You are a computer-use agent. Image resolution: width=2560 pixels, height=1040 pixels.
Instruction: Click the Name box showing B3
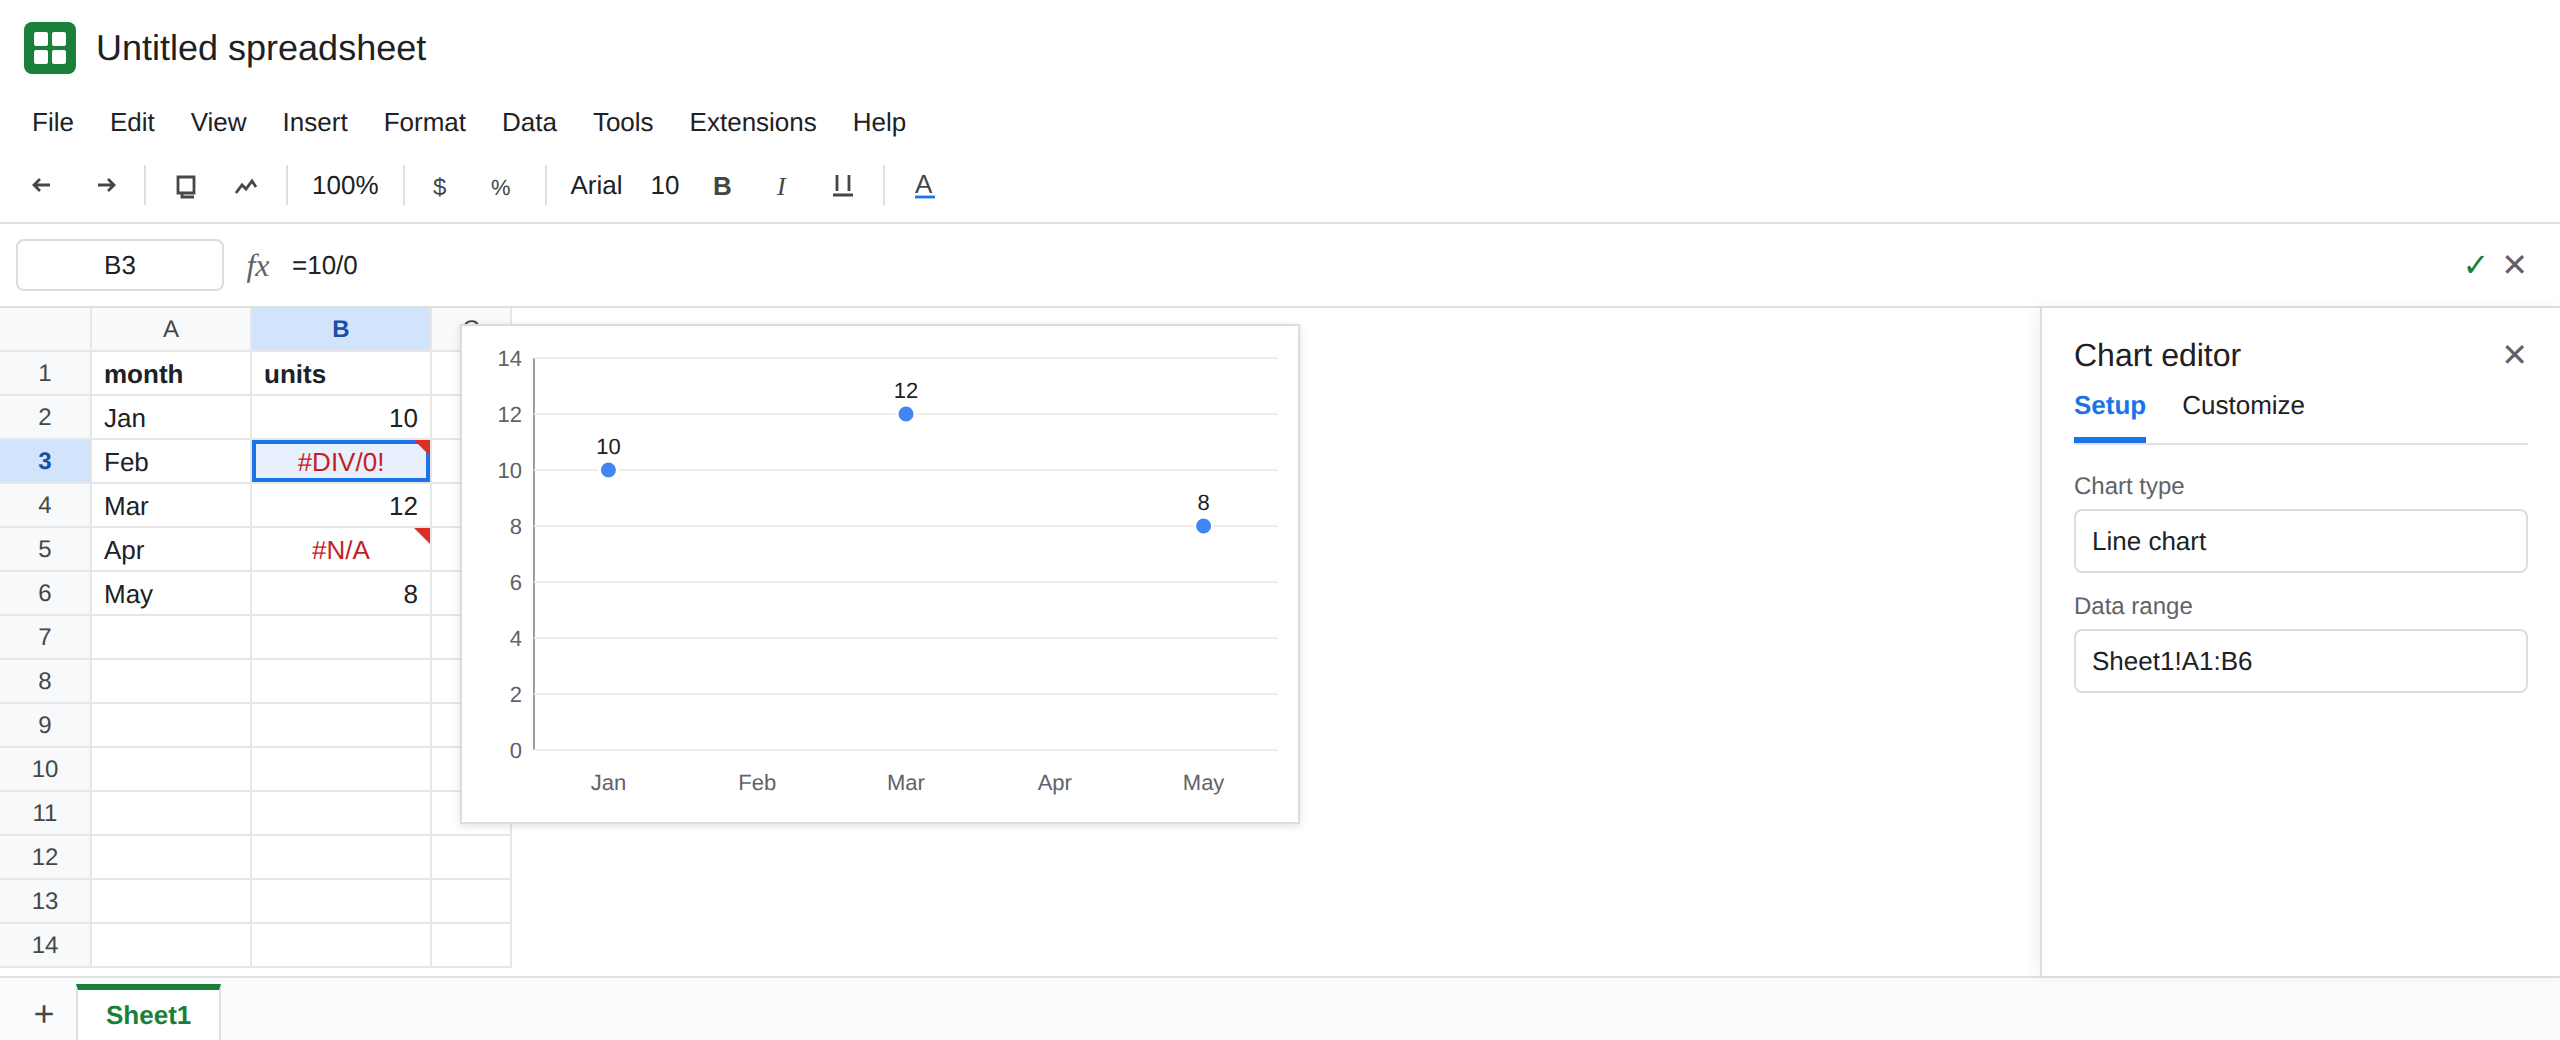pos(120,265)
